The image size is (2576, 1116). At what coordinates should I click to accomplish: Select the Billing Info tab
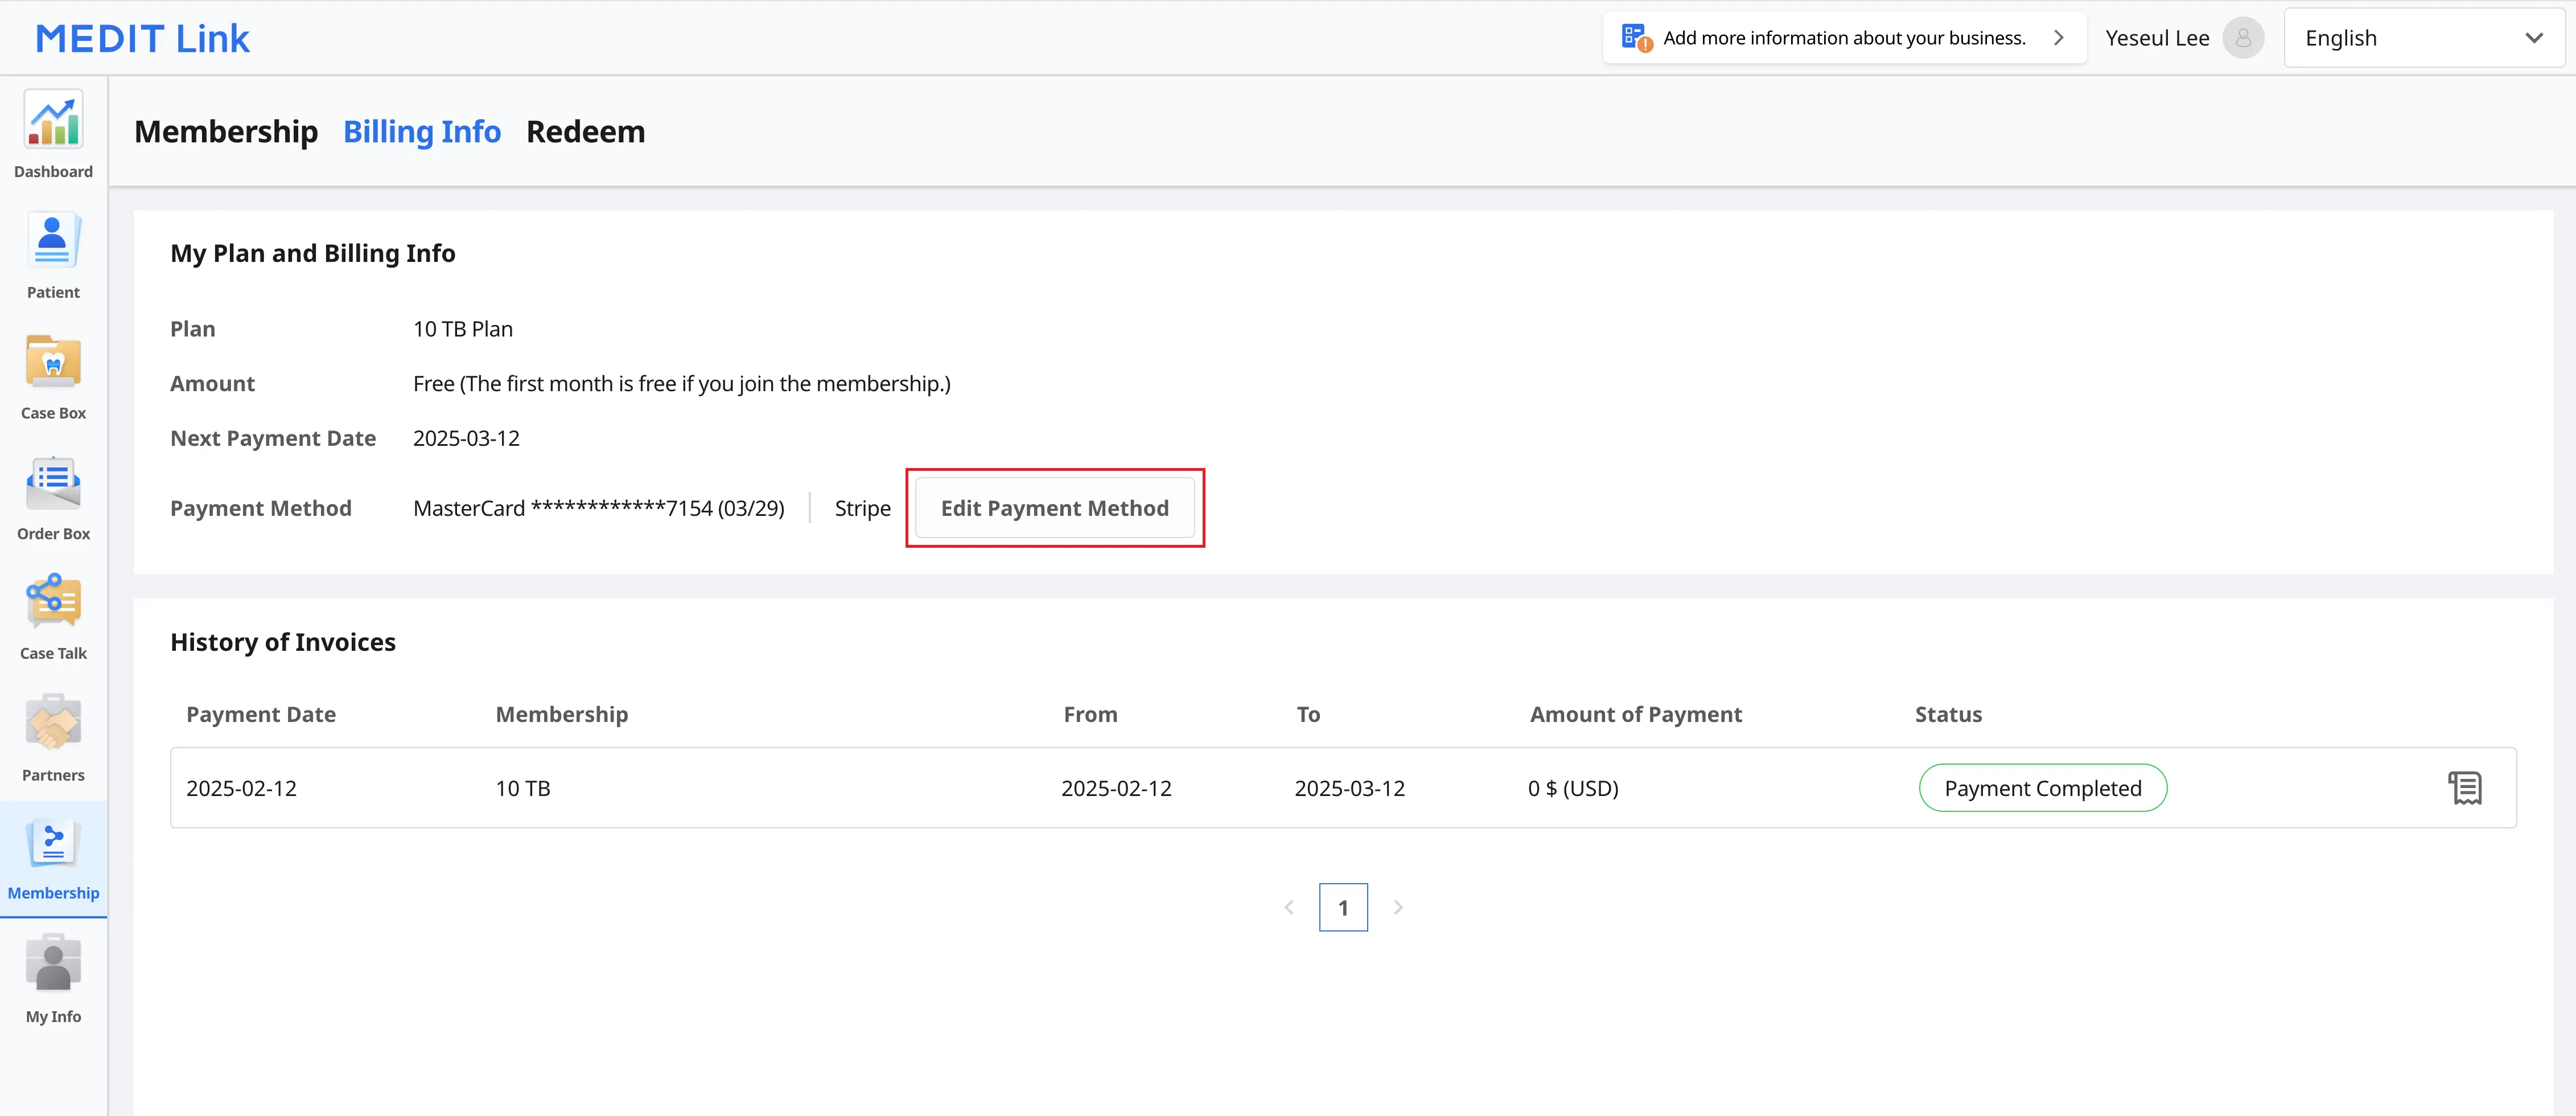[x=422, y=131]
